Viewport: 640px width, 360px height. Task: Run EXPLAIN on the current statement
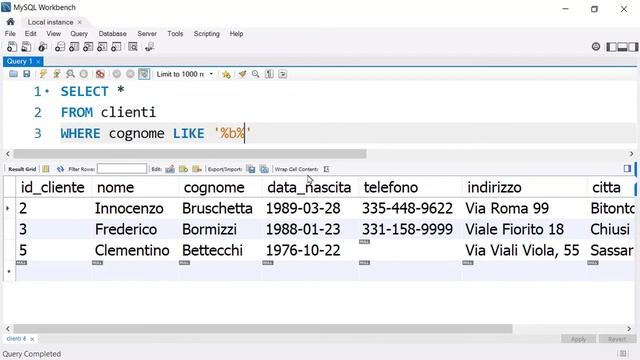coord(70,74)
